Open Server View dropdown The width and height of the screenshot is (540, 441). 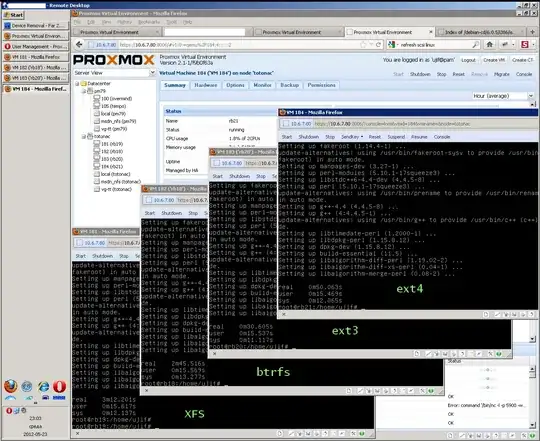point(152,73)
